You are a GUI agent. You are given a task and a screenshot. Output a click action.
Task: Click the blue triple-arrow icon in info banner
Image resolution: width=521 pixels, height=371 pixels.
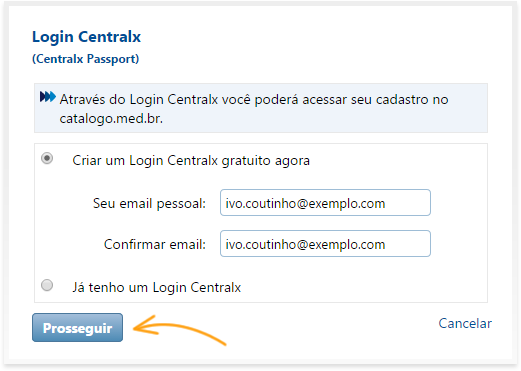[48, 97]
